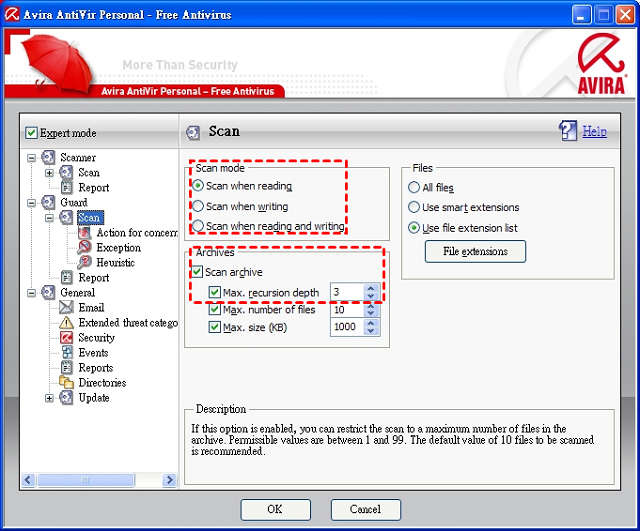This screenshot has width=640, height=531.
Task: Select Scan when reading radio button
Action: point(198,186)
